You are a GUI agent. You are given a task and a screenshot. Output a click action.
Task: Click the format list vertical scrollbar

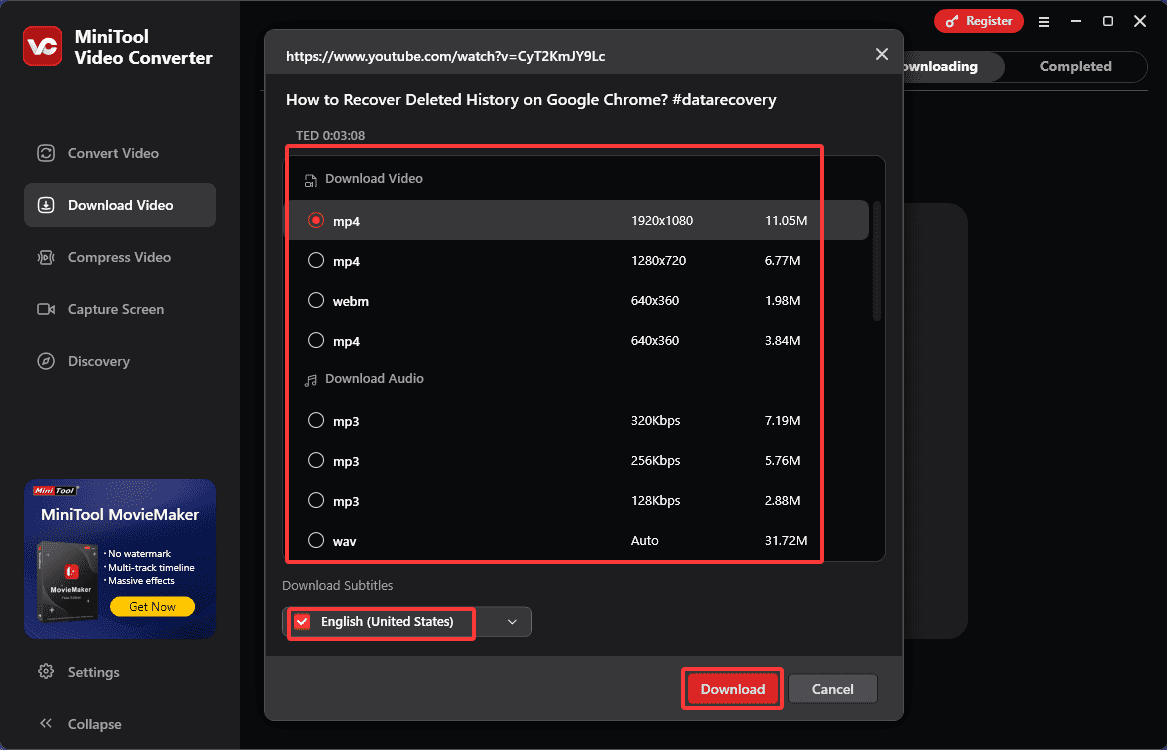coord(877,260)
